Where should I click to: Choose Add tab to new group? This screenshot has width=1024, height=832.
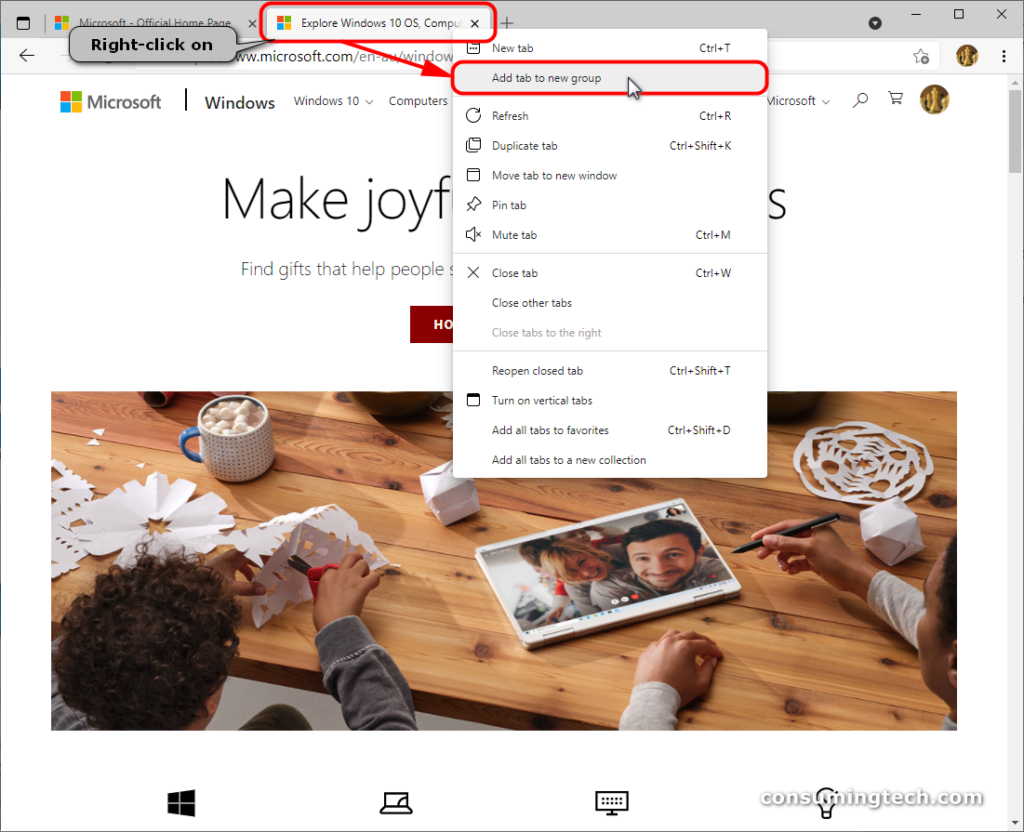(x=610, y=78)
